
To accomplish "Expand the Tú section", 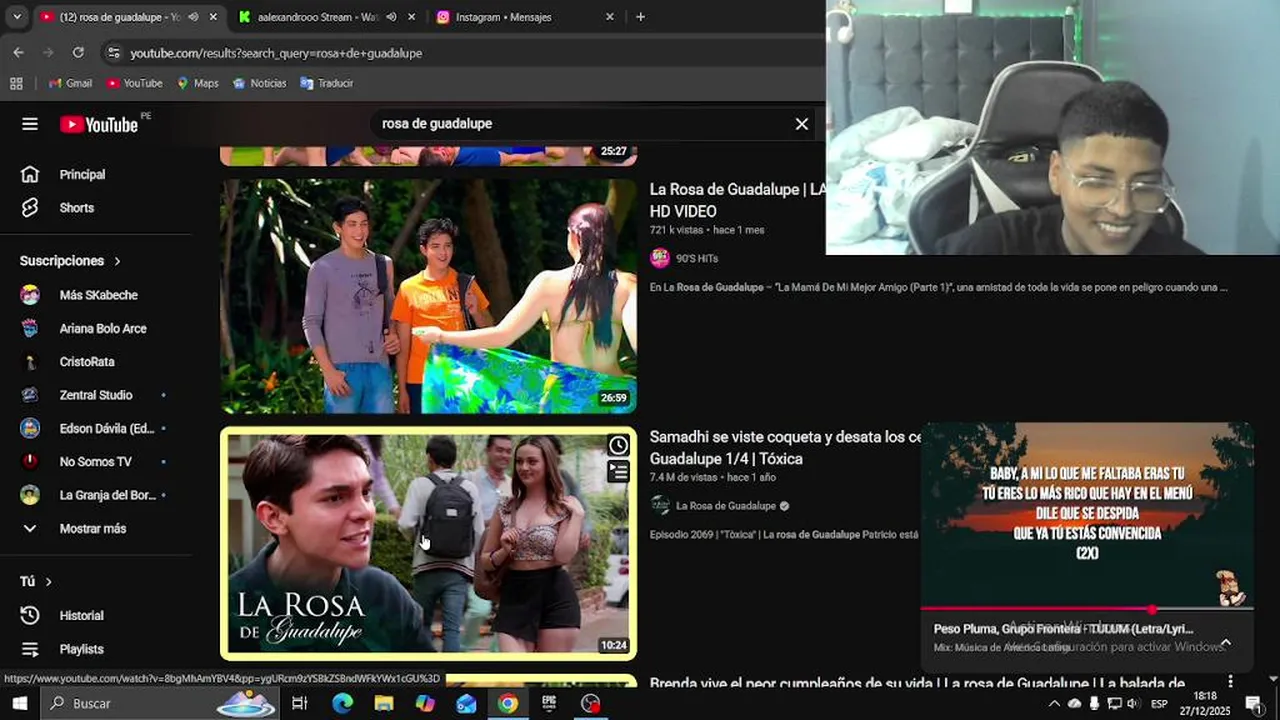I will tap(36, 581).
